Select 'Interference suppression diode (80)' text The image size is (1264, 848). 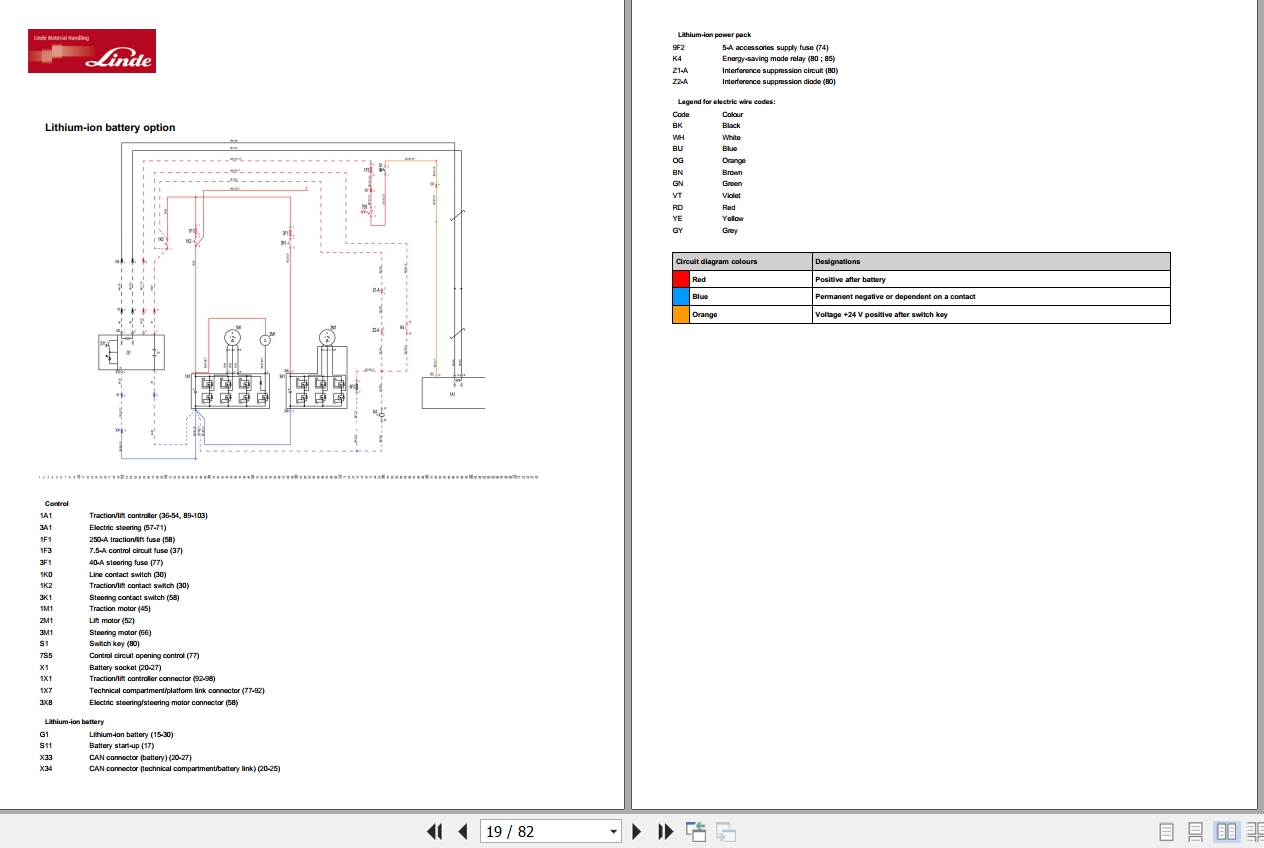(779, 82)
